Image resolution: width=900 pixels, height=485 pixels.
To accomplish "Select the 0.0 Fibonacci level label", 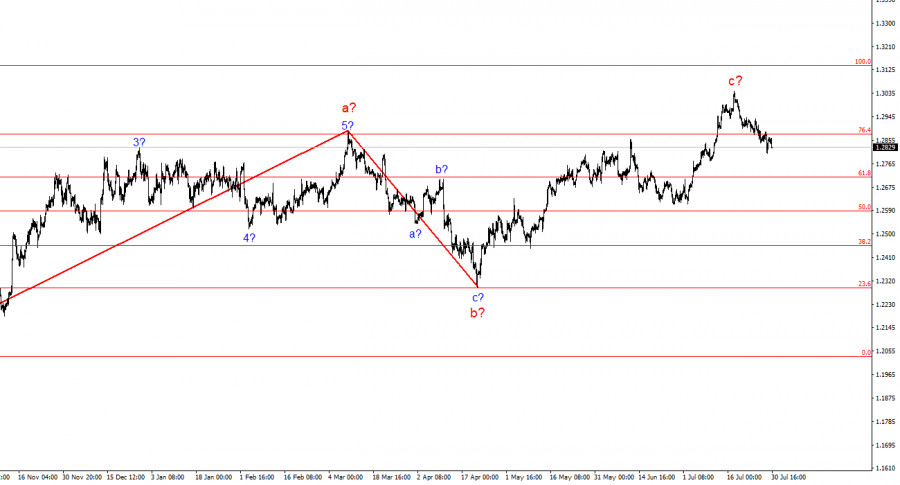I will click(866, 352).
